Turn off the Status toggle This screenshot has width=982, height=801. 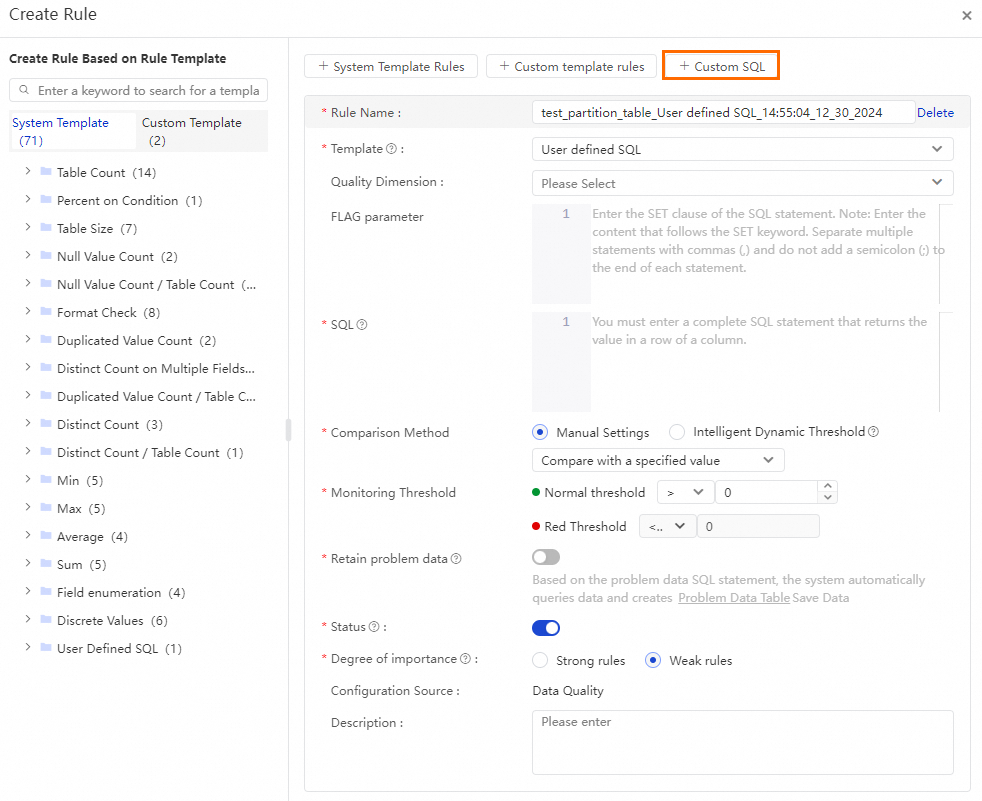pyautogui.click(x=546, y=628)
